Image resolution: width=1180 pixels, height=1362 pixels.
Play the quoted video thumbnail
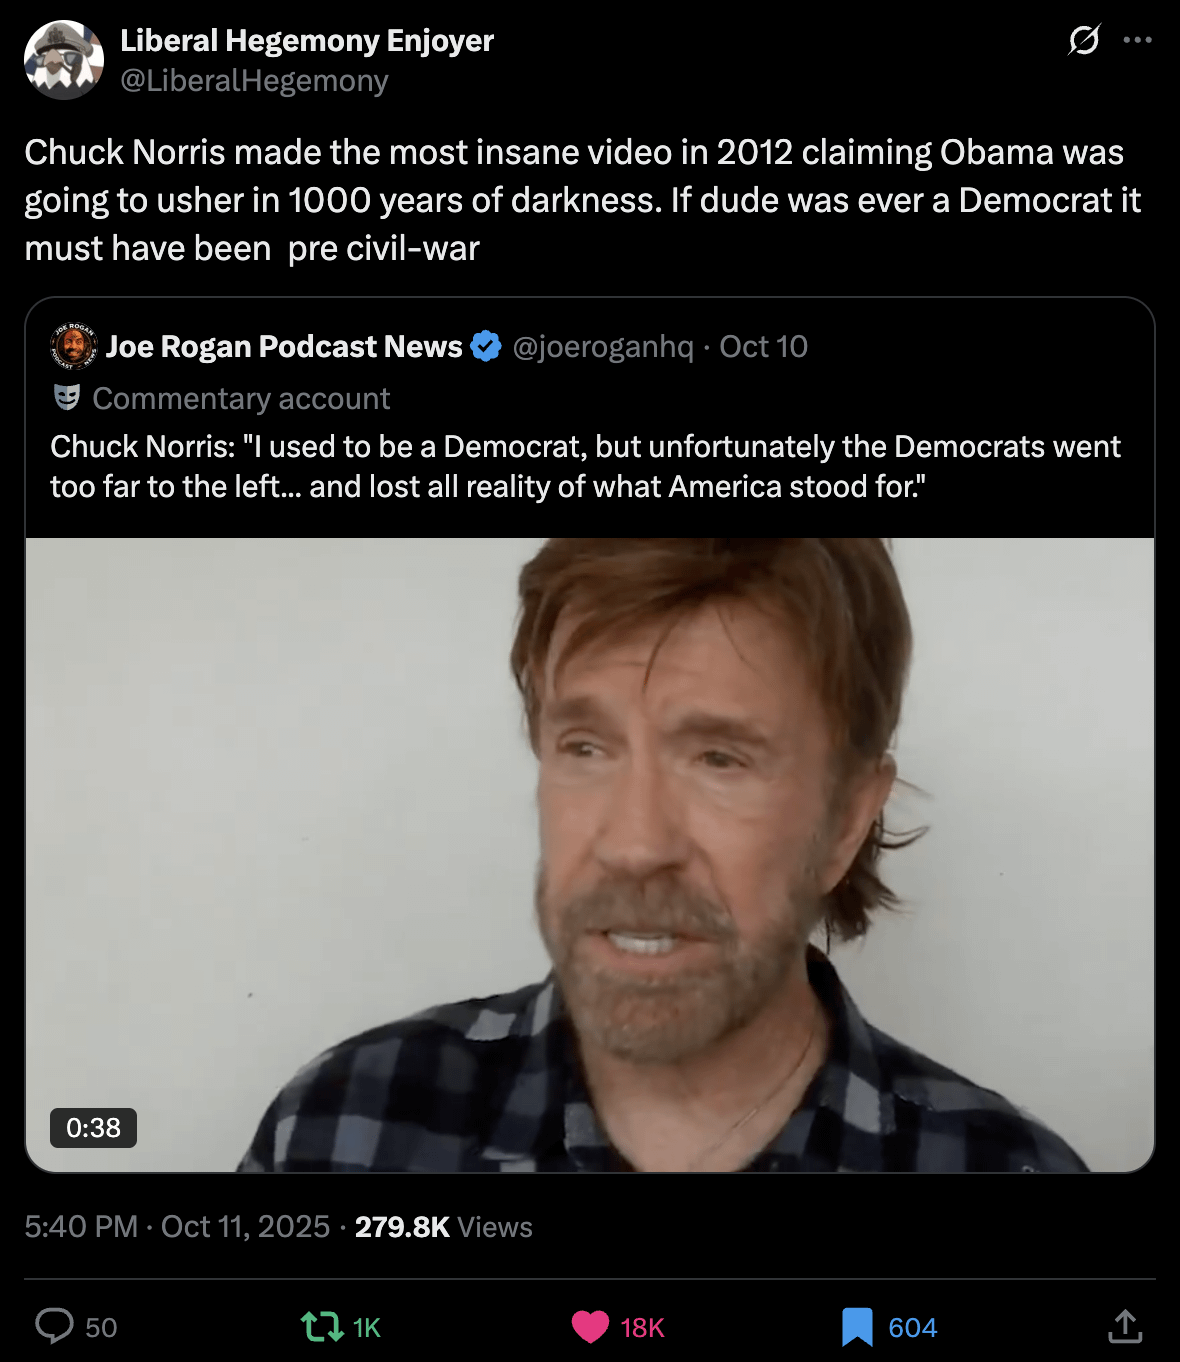click(x=590, y=854)
